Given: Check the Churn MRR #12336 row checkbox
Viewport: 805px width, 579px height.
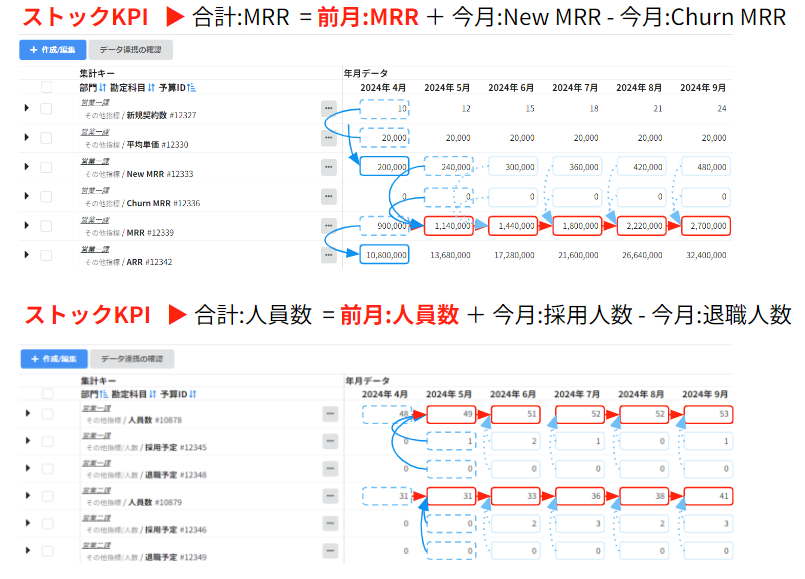Looking at the screenshot, I should 46,197.
